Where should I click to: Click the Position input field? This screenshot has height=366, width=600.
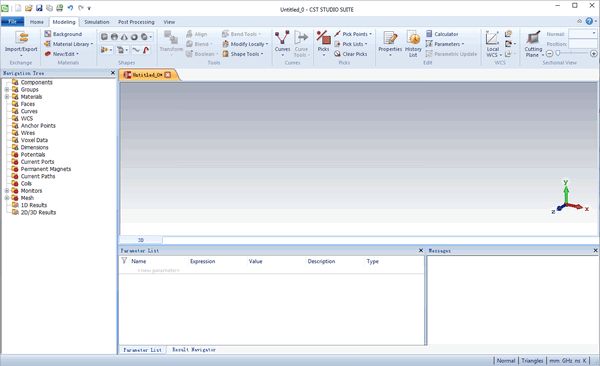583,44
